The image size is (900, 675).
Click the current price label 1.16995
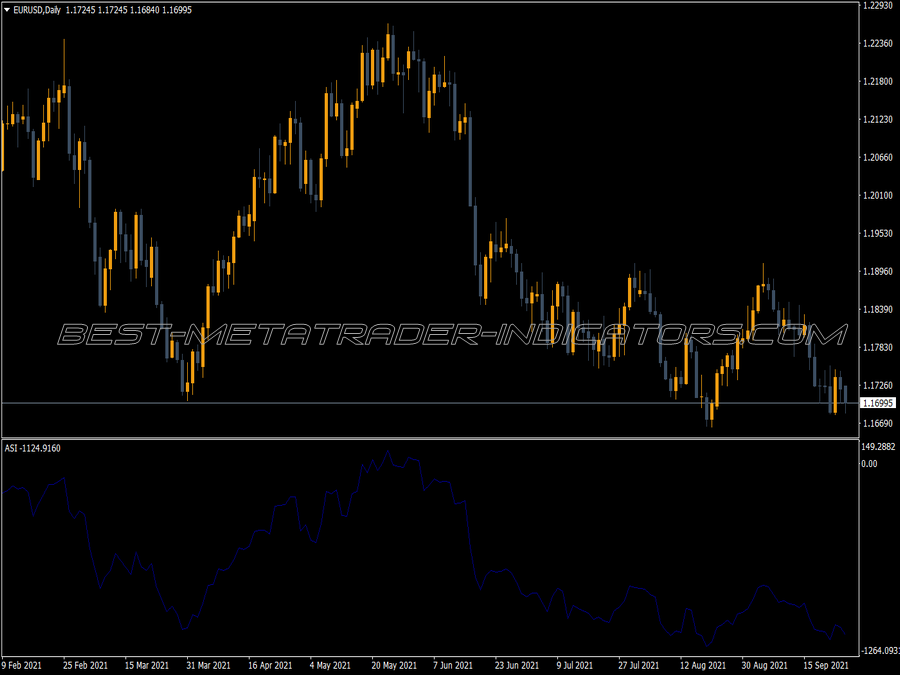coord(878,404)
